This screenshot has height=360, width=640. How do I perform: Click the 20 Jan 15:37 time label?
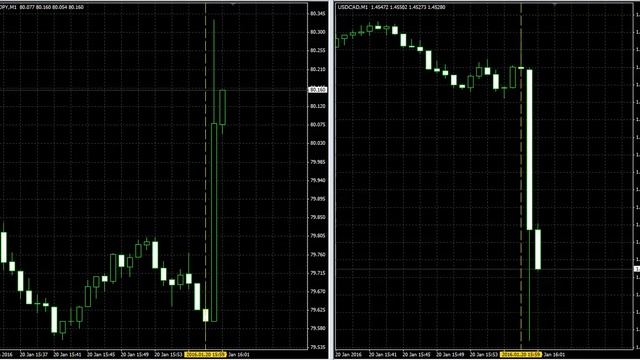click(x=34, y=355)
